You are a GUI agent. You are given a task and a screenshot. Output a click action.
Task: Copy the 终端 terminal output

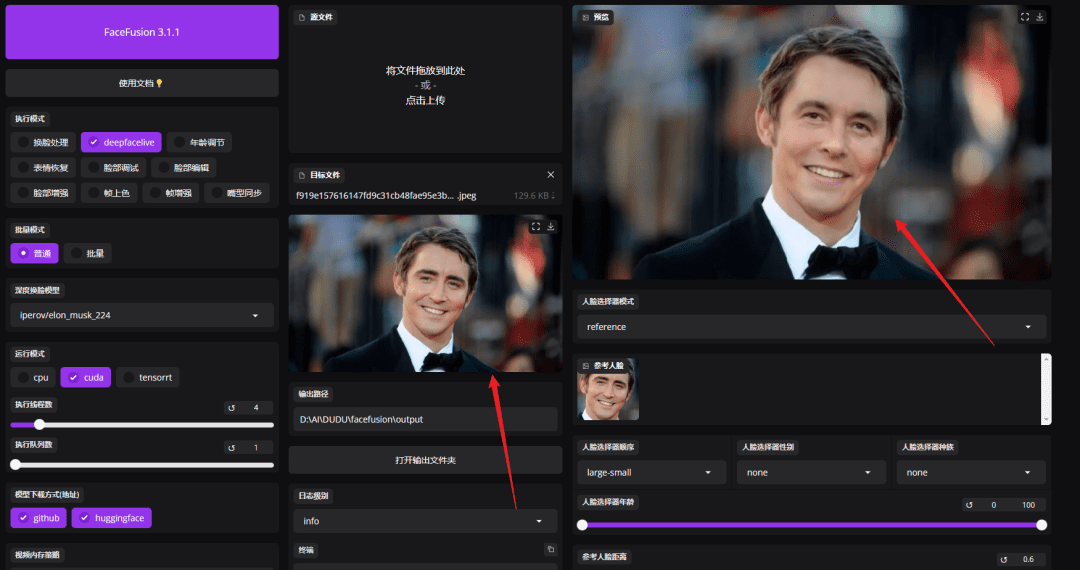click(x=550, y=549)
